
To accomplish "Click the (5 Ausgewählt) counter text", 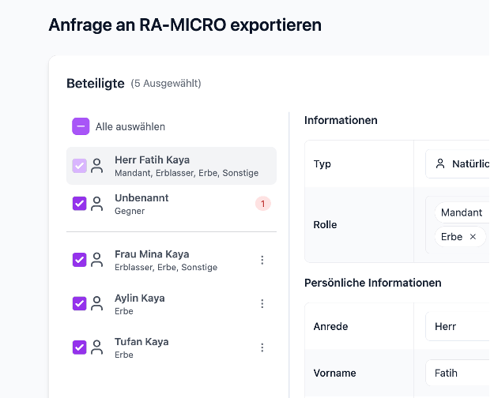I will pyautogui.click(x=166, y=83).
